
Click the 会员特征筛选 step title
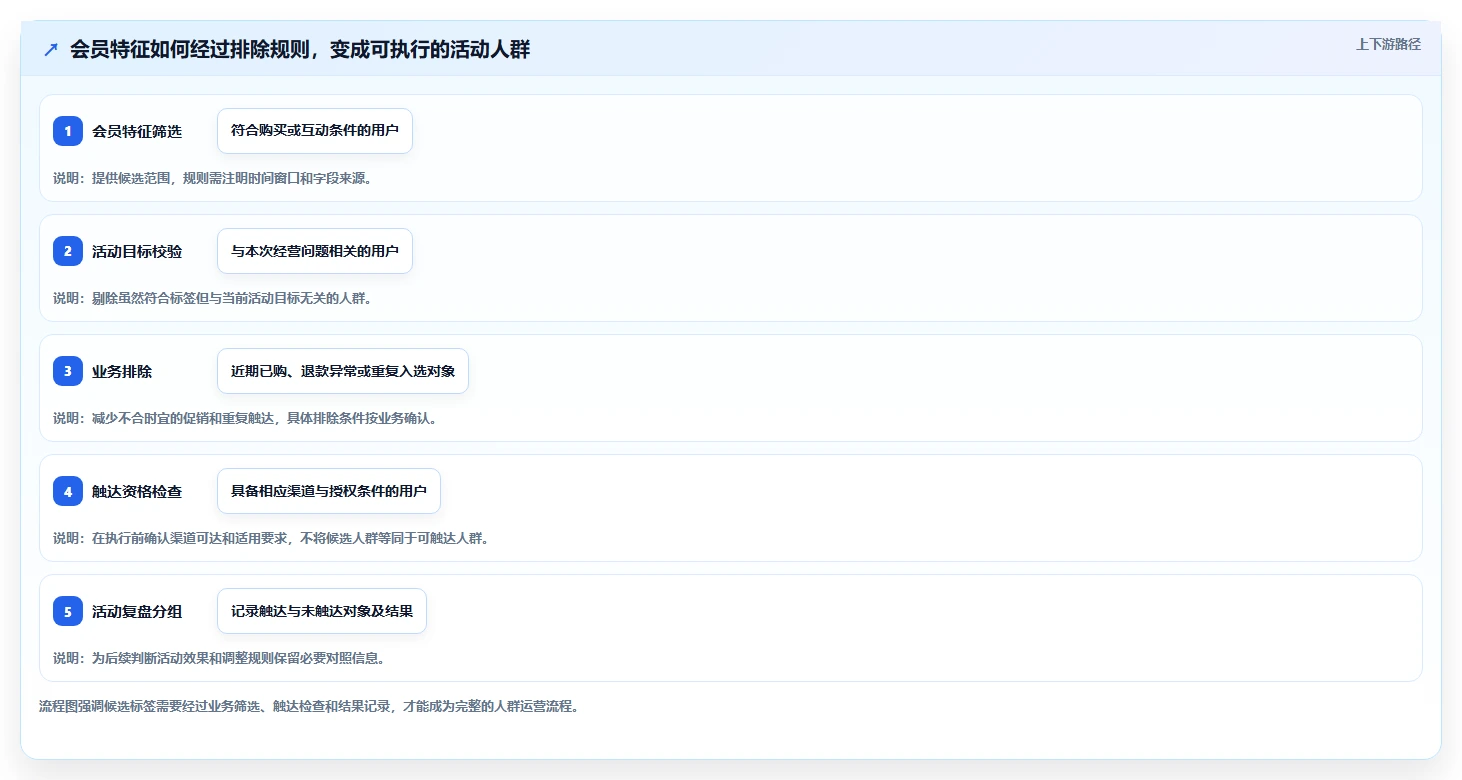(137, 131)
